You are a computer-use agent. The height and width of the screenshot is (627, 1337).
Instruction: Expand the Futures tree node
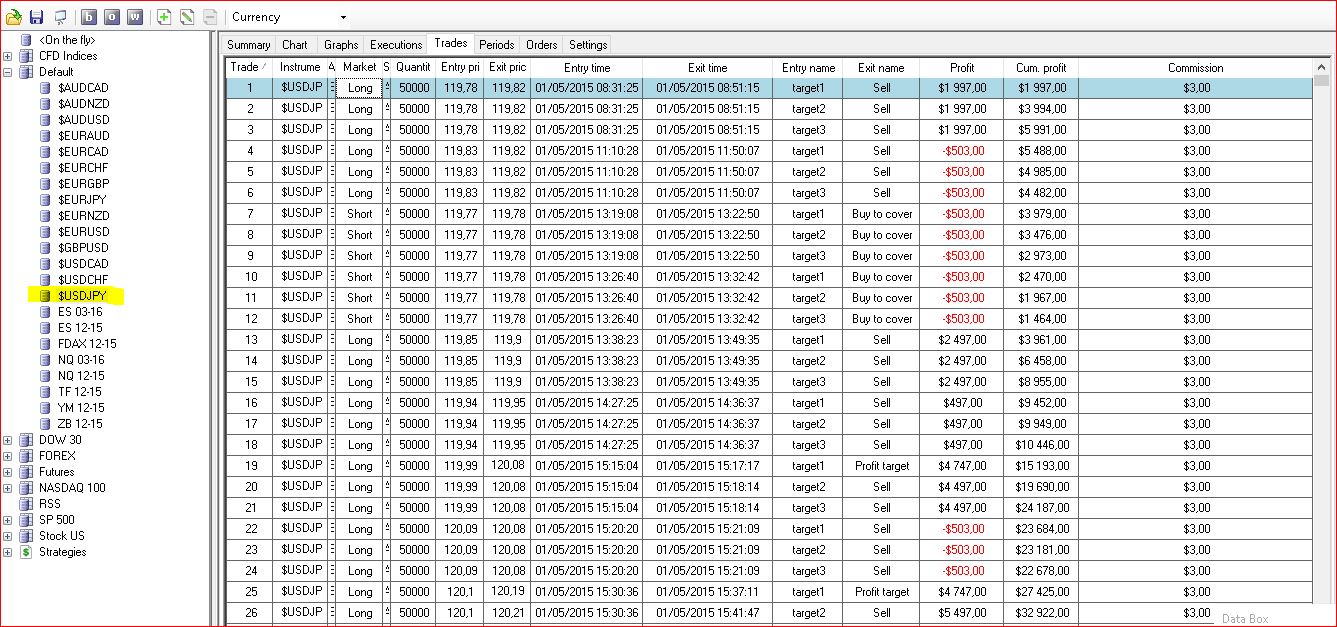(x=8, y=472)
